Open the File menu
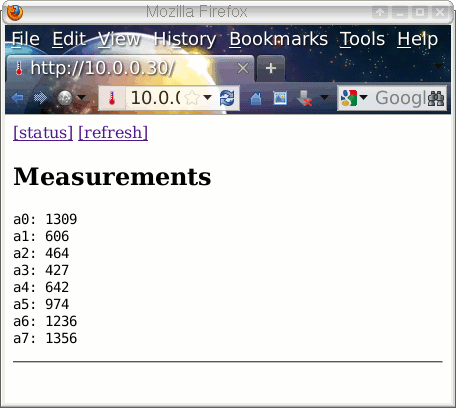 (x=26, y=39)
